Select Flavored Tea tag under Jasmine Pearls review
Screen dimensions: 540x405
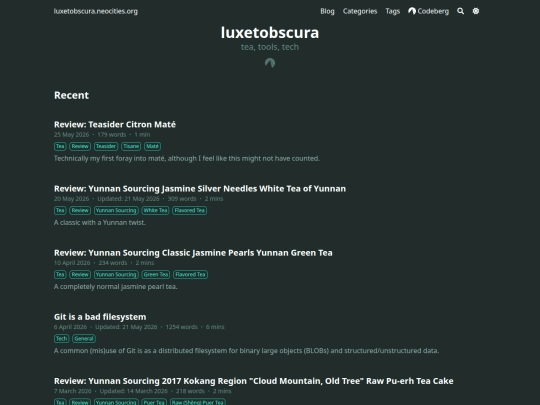tap(190, 274)
